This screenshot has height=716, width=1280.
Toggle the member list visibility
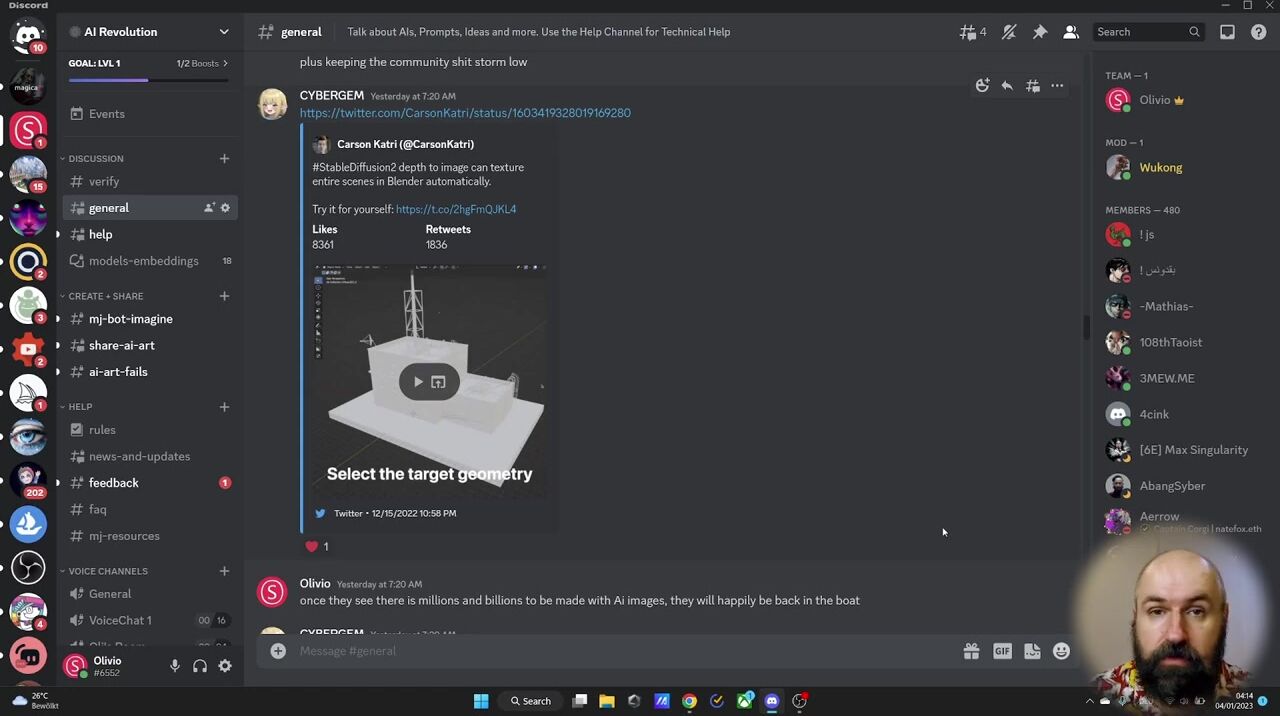[x=1070, y=32]
